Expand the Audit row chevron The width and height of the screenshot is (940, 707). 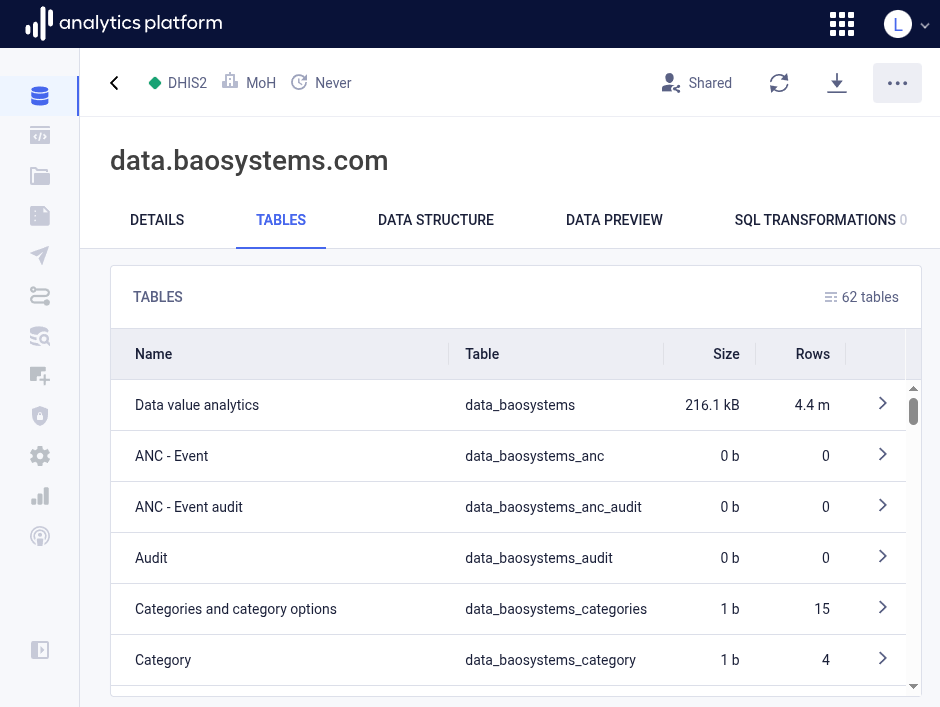pyautogui.click(x=882, y=556)
